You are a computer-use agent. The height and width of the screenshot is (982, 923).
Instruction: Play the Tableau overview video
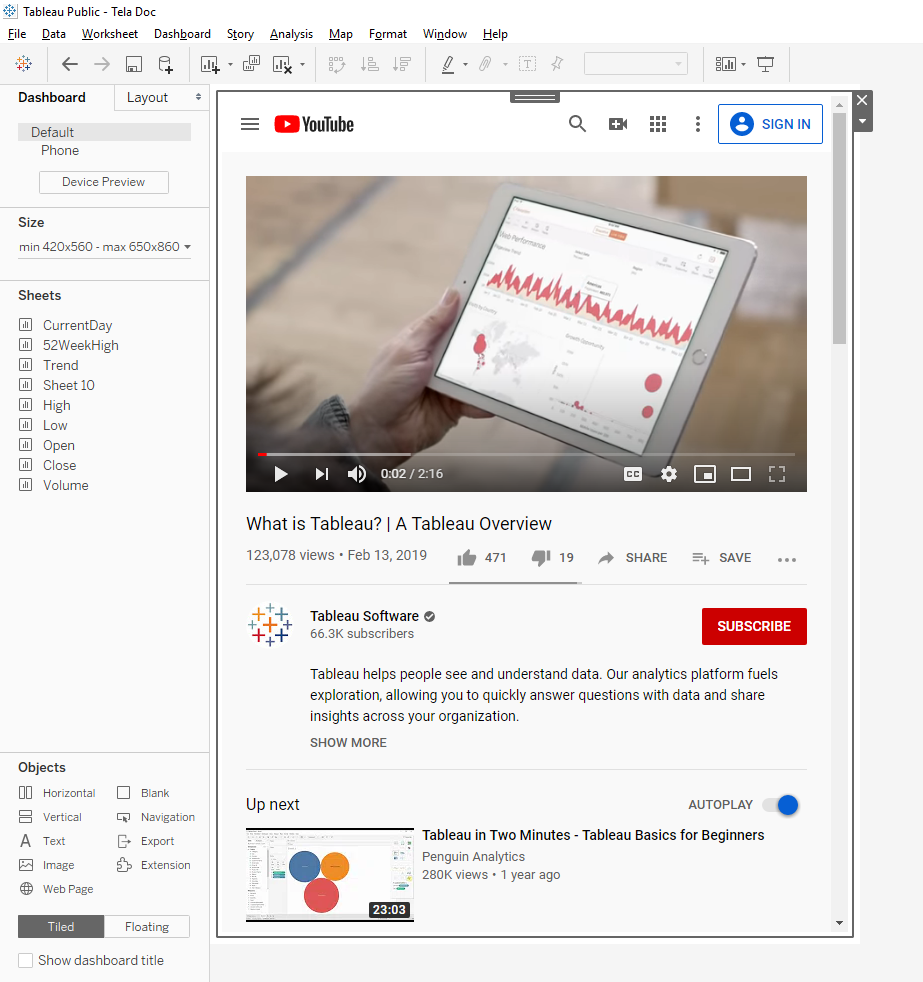click(281, 474)
